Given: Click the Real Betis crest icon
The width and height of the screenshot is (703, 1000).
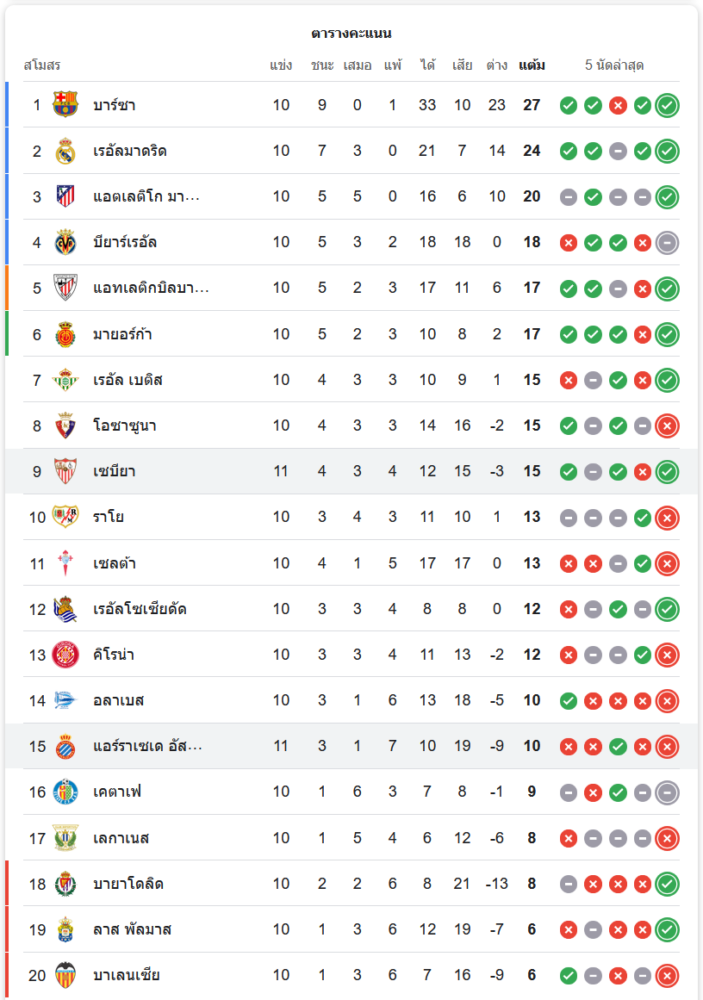Looking at the screenshot, I should [66, 380].
